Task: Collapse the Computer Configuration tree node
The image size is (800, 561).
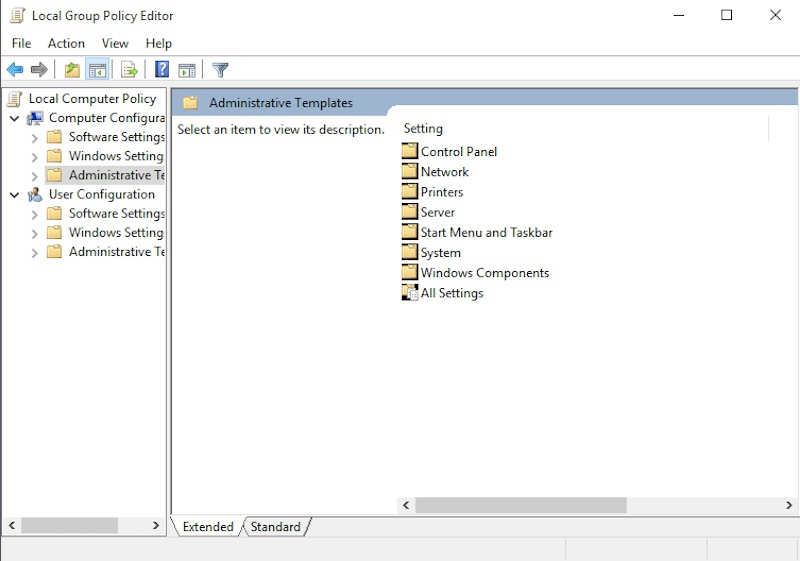Action: click(x=15, y=118)
